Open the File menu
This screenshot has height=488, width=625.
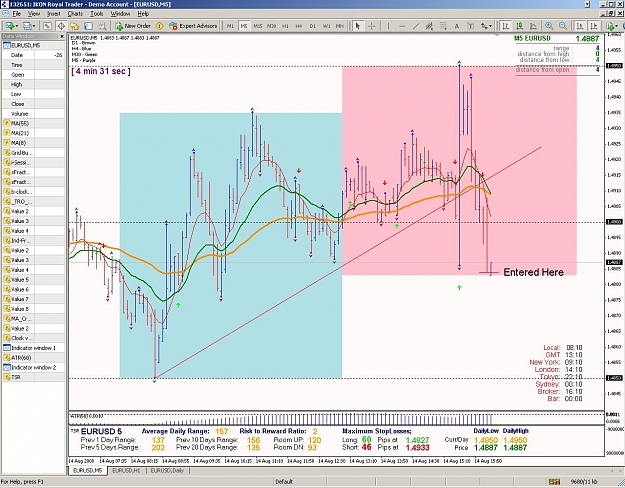click(x=16, y=14)
